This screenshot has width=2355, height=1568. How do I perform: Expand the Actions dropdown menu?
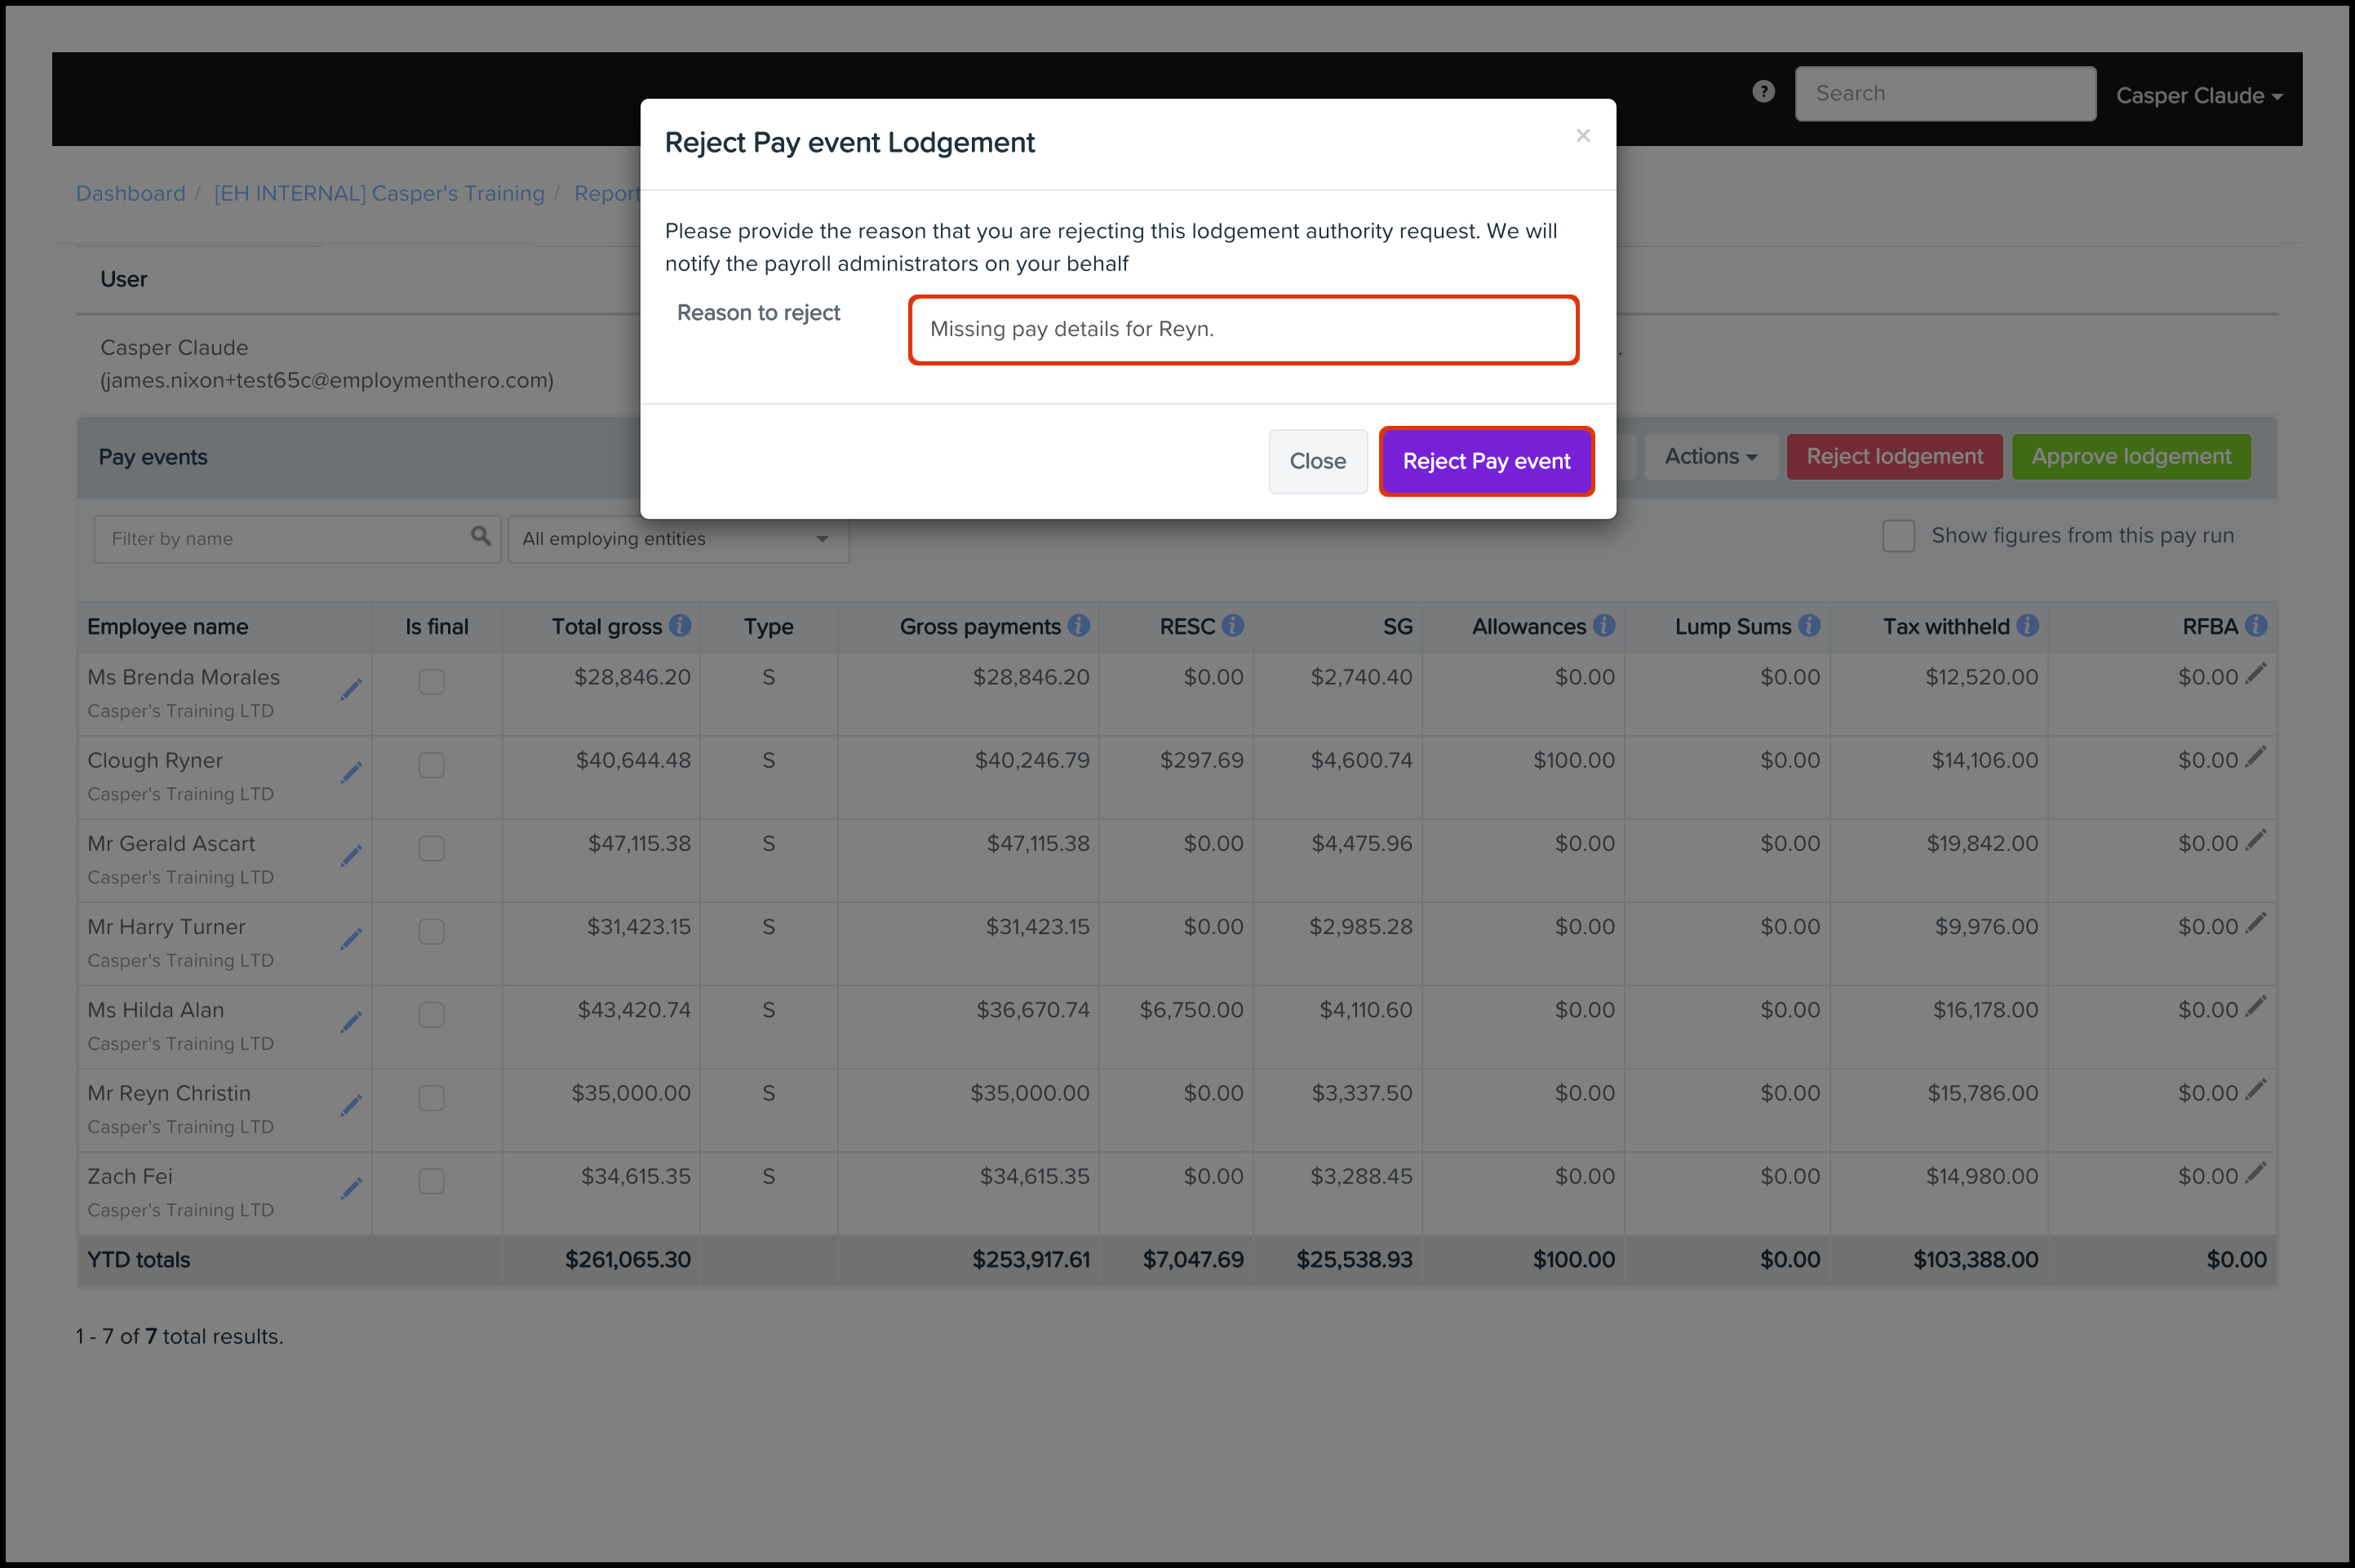pos(1710,457)
